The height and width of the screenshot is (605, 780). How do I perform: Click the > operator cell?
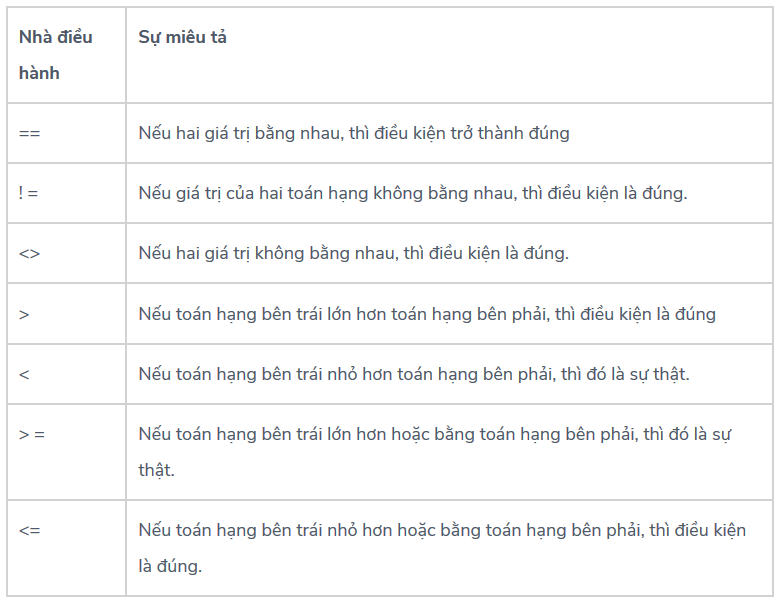click(x=24, y=314)
